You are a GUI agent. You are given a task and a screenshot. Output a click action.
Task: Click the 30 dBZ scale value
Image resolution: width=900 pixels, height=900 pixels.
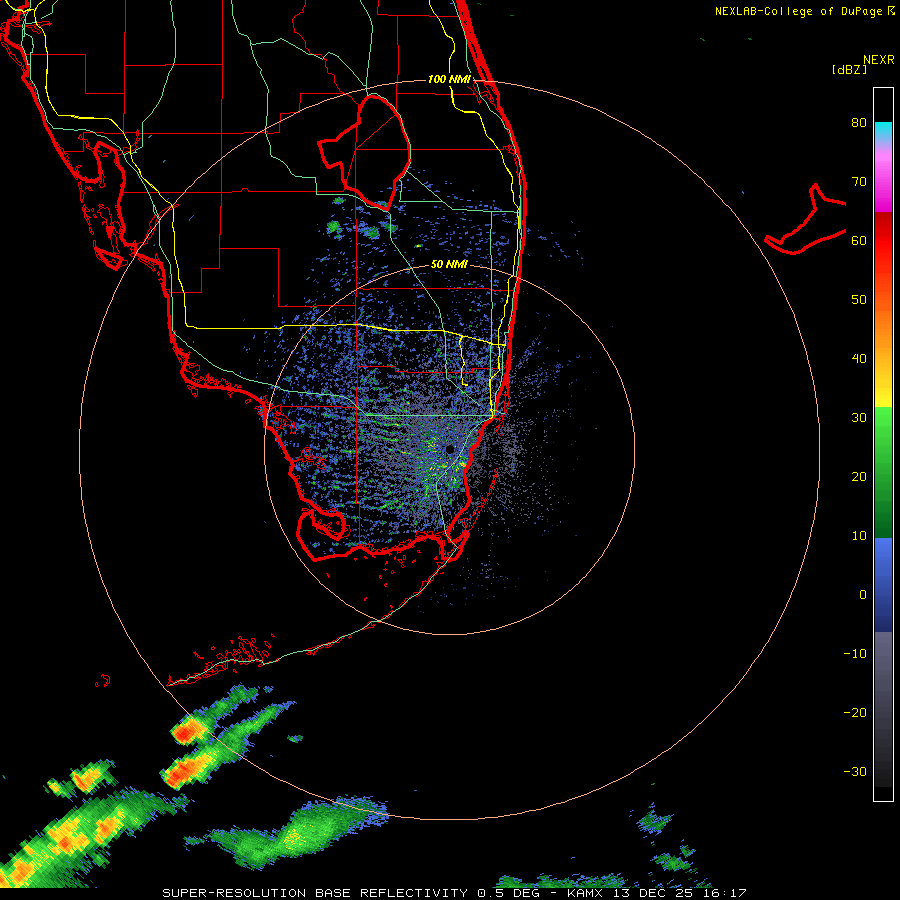pyautogui.click(x=859, y=418)
